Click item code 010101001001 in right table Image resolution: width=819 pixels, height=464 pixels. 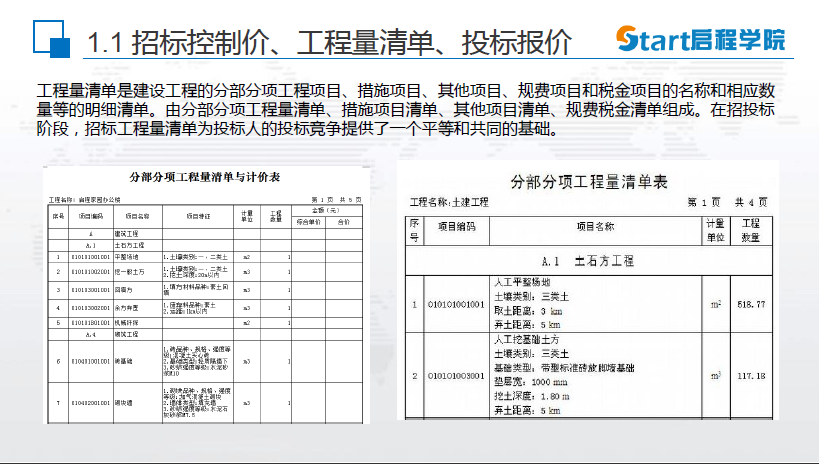click(455, 304)
